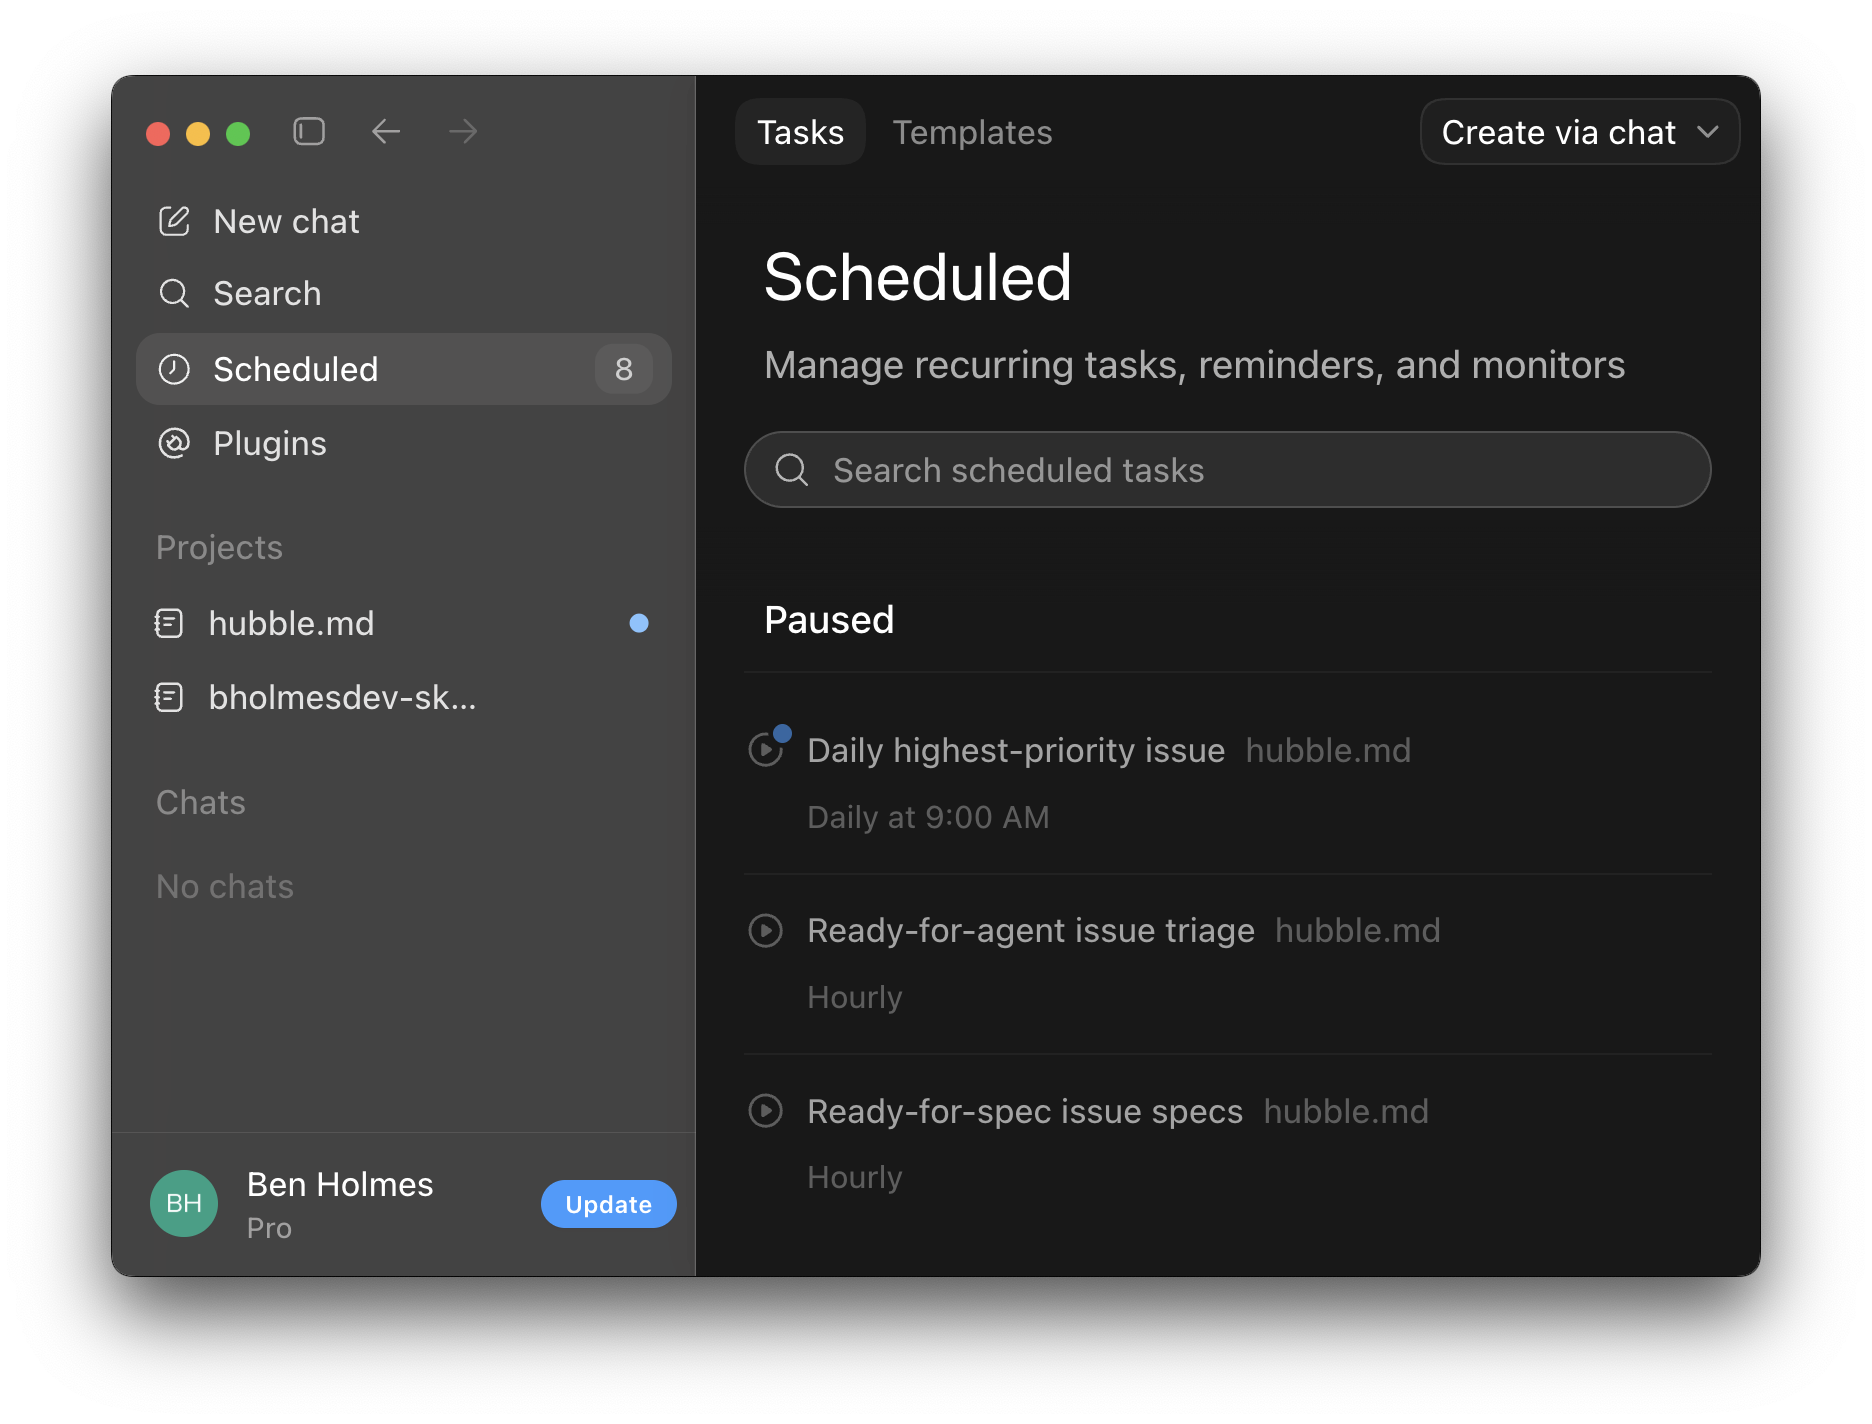
Task: Go forward with the right arrow
Action: pyautogui.click(x=463, y=132)
